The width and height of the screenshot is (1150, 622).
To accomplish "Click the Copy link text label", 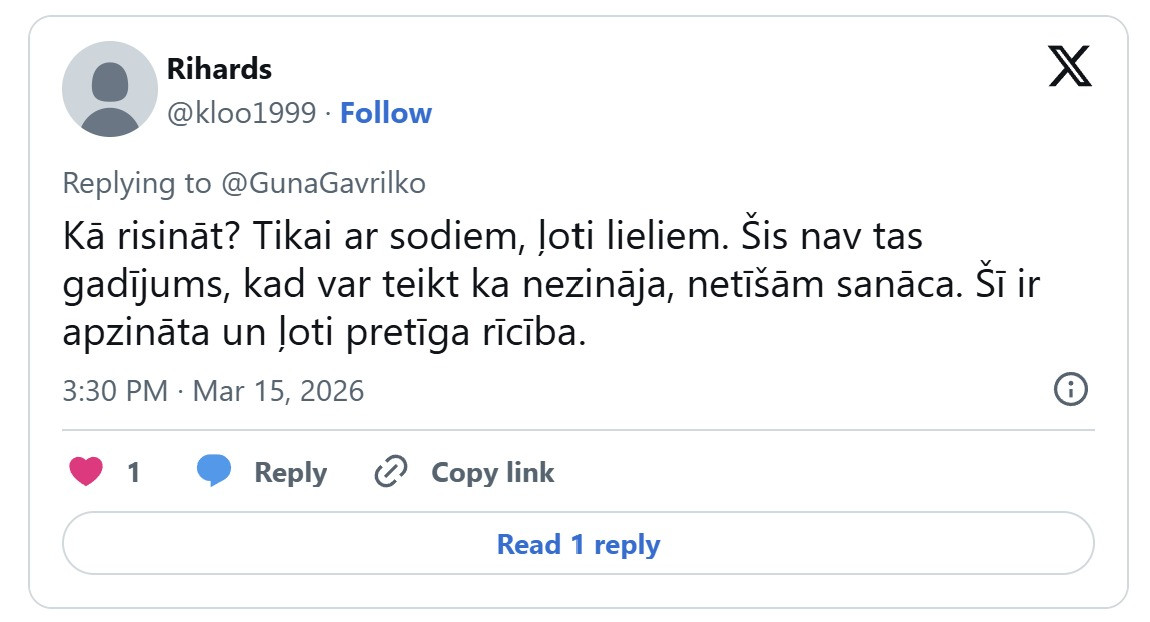I will point(492,472).
